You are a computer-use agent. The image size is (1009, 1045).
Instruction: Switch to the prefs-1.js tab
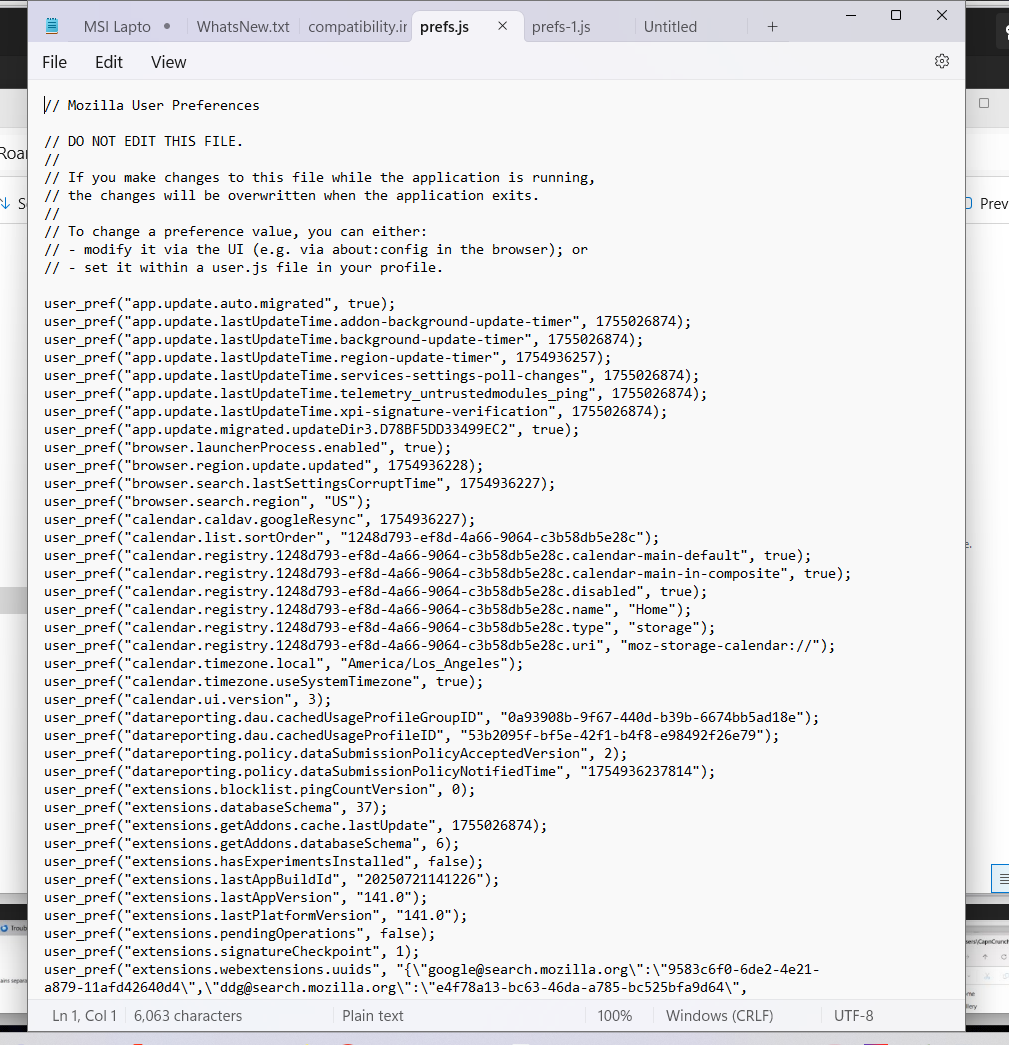[x=561, y=27]
